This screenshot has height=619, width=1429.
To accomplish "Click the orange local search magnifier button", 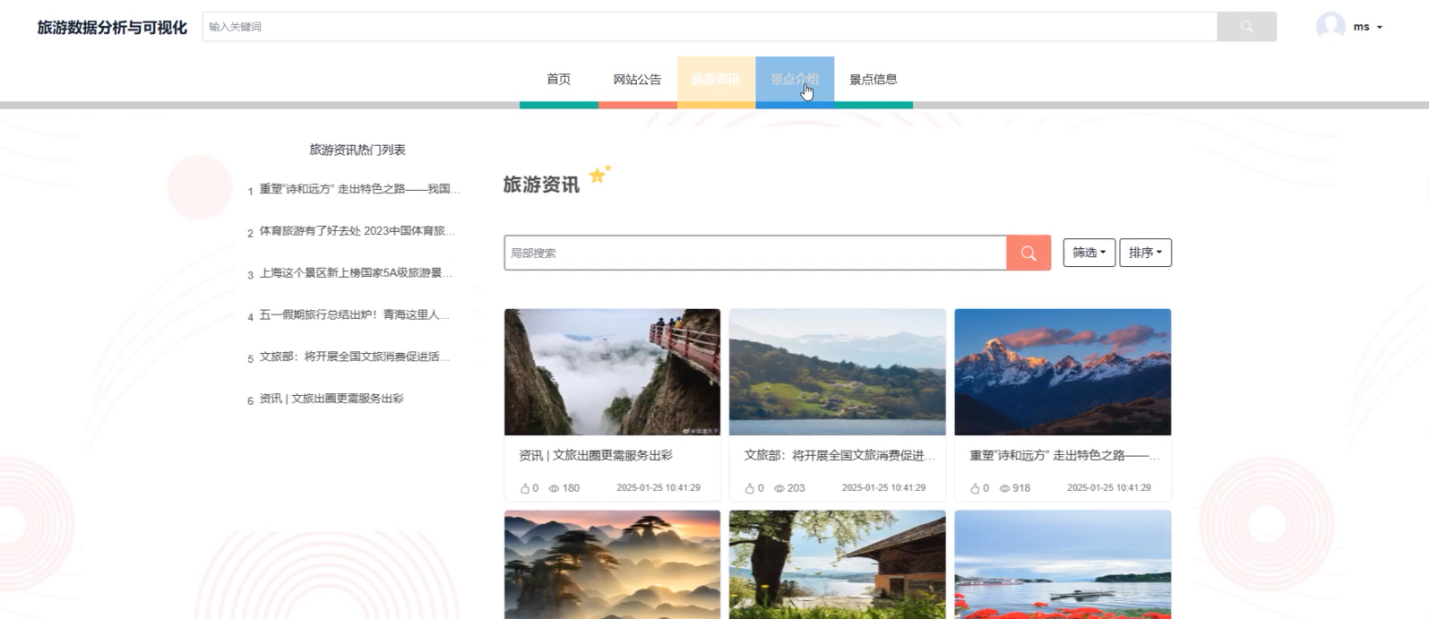I will (1028, 253).
